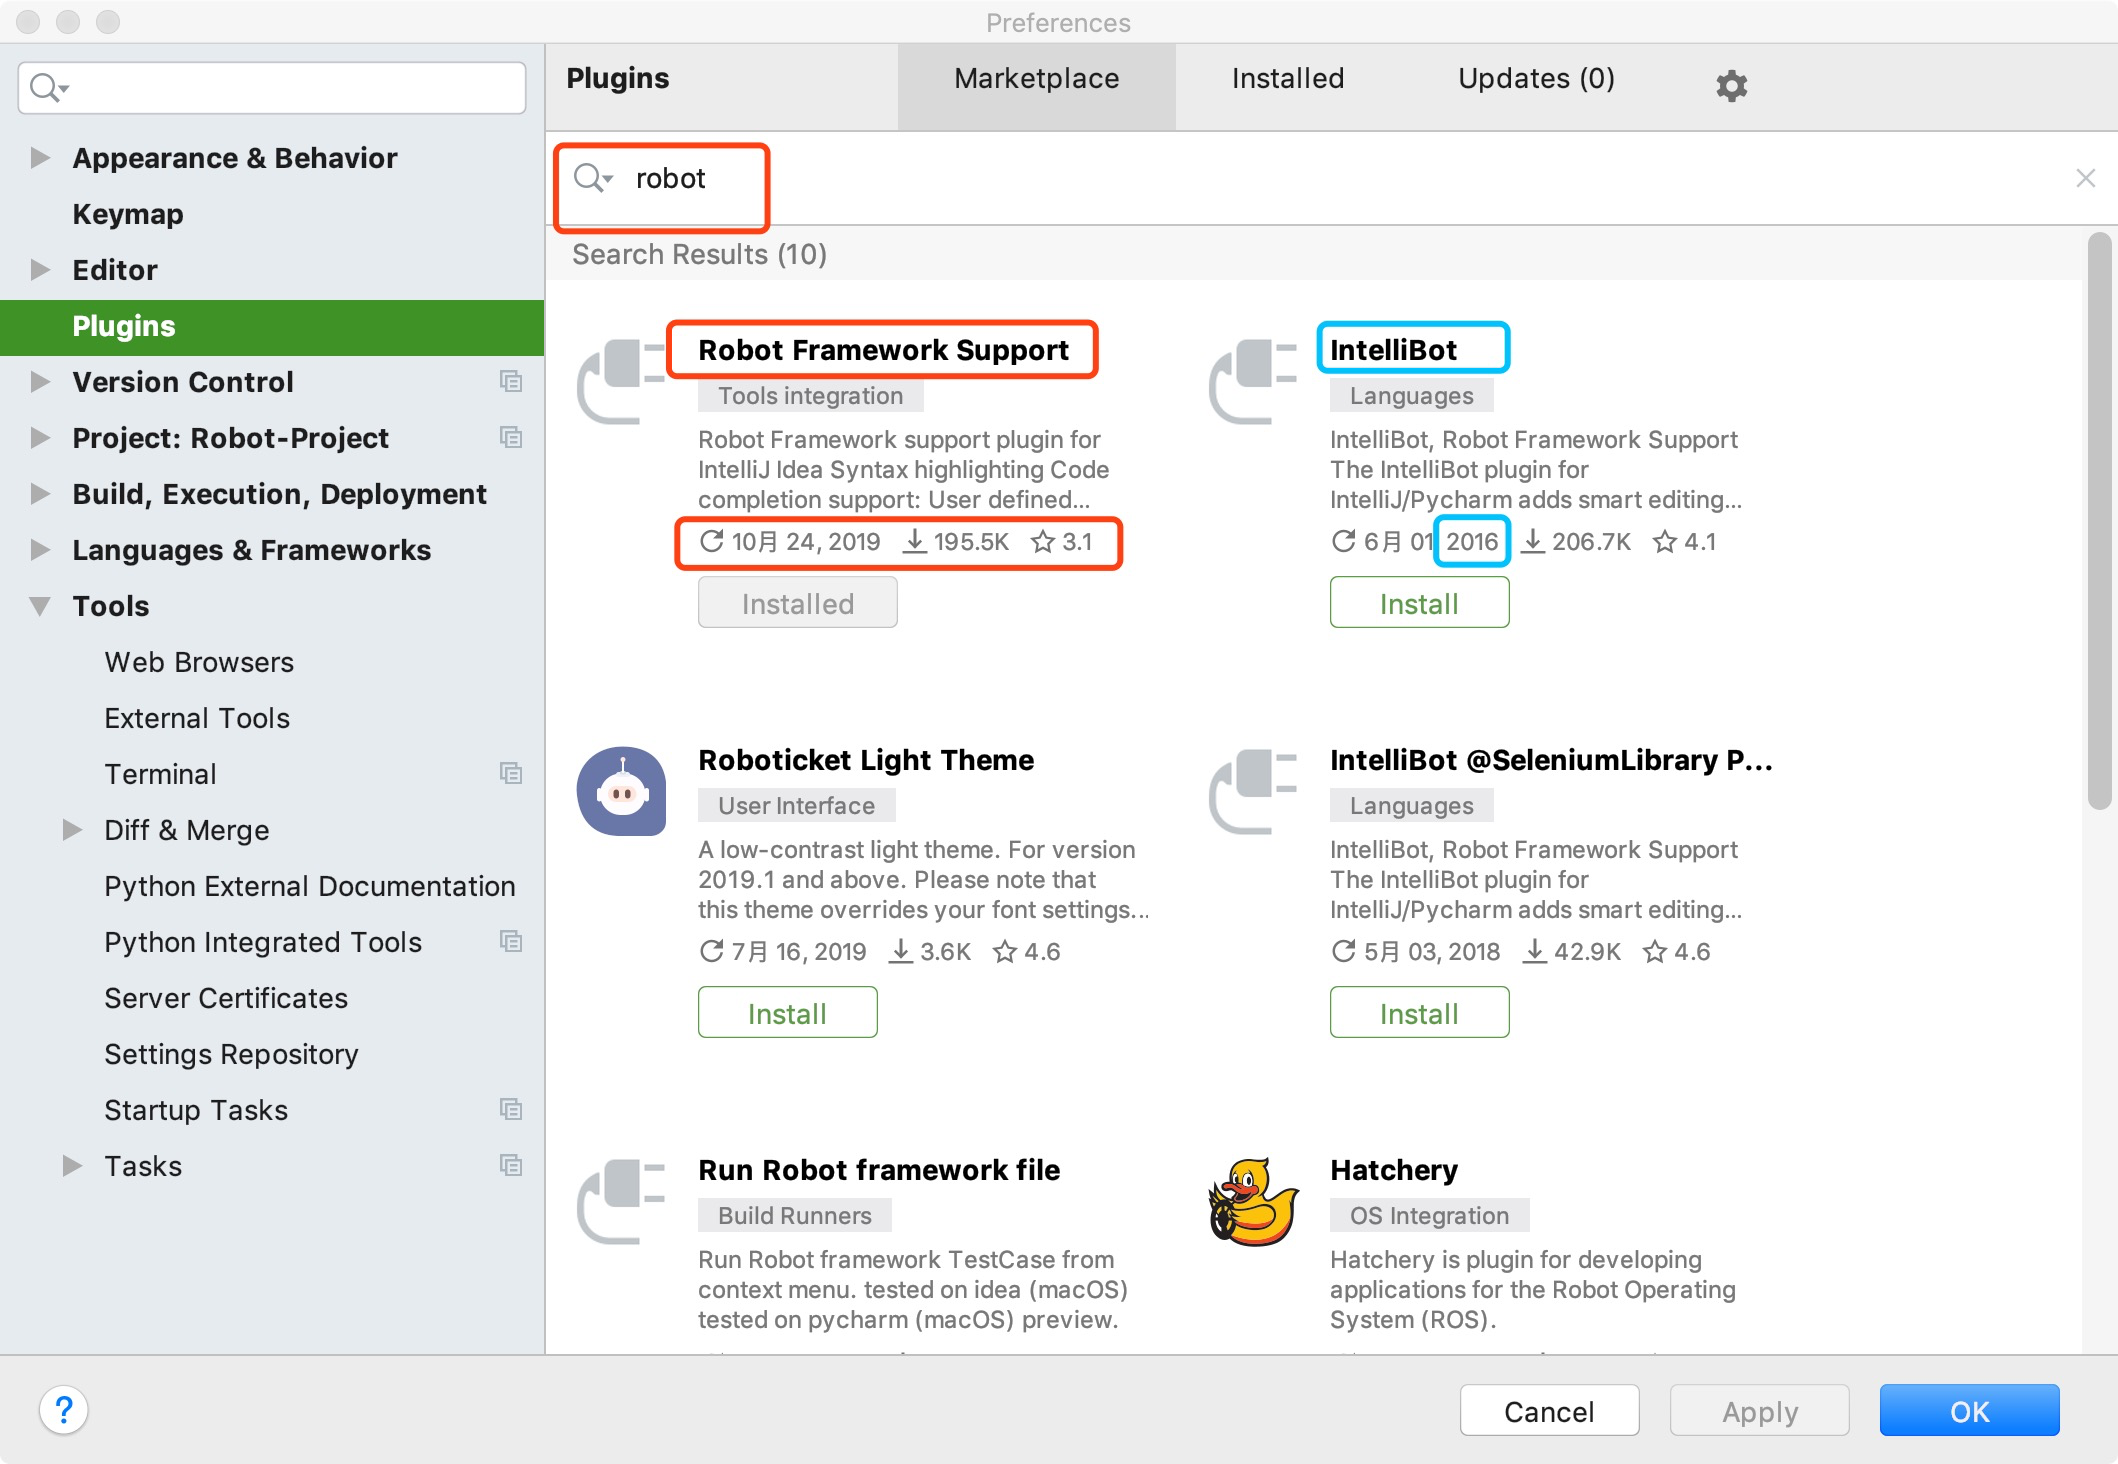Click the plugin results vertical scrollbar
The image size is (2118, 1464).
click(x=2098, y=520)
